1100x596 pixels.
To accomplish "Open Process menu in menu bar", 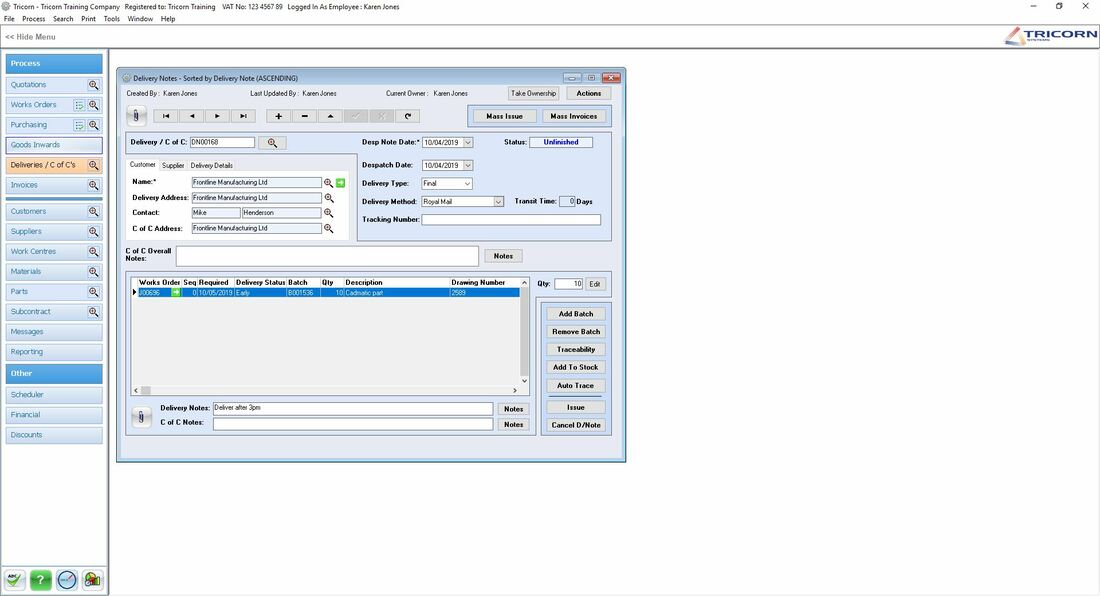I will pos(33,19).
